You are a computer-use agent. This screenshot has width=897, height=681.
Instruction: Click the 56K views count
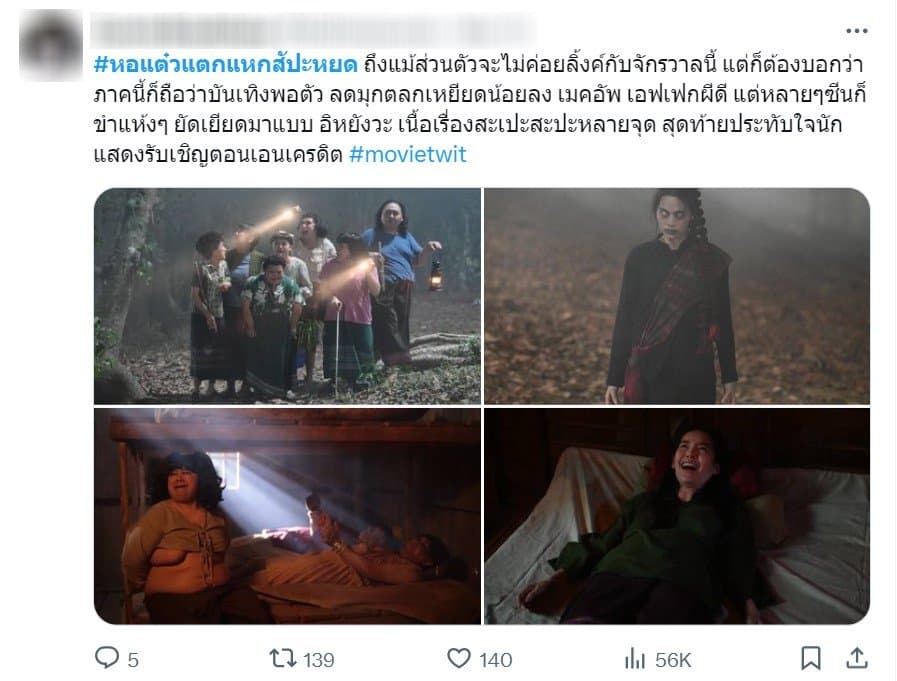[x=673, y=660]
